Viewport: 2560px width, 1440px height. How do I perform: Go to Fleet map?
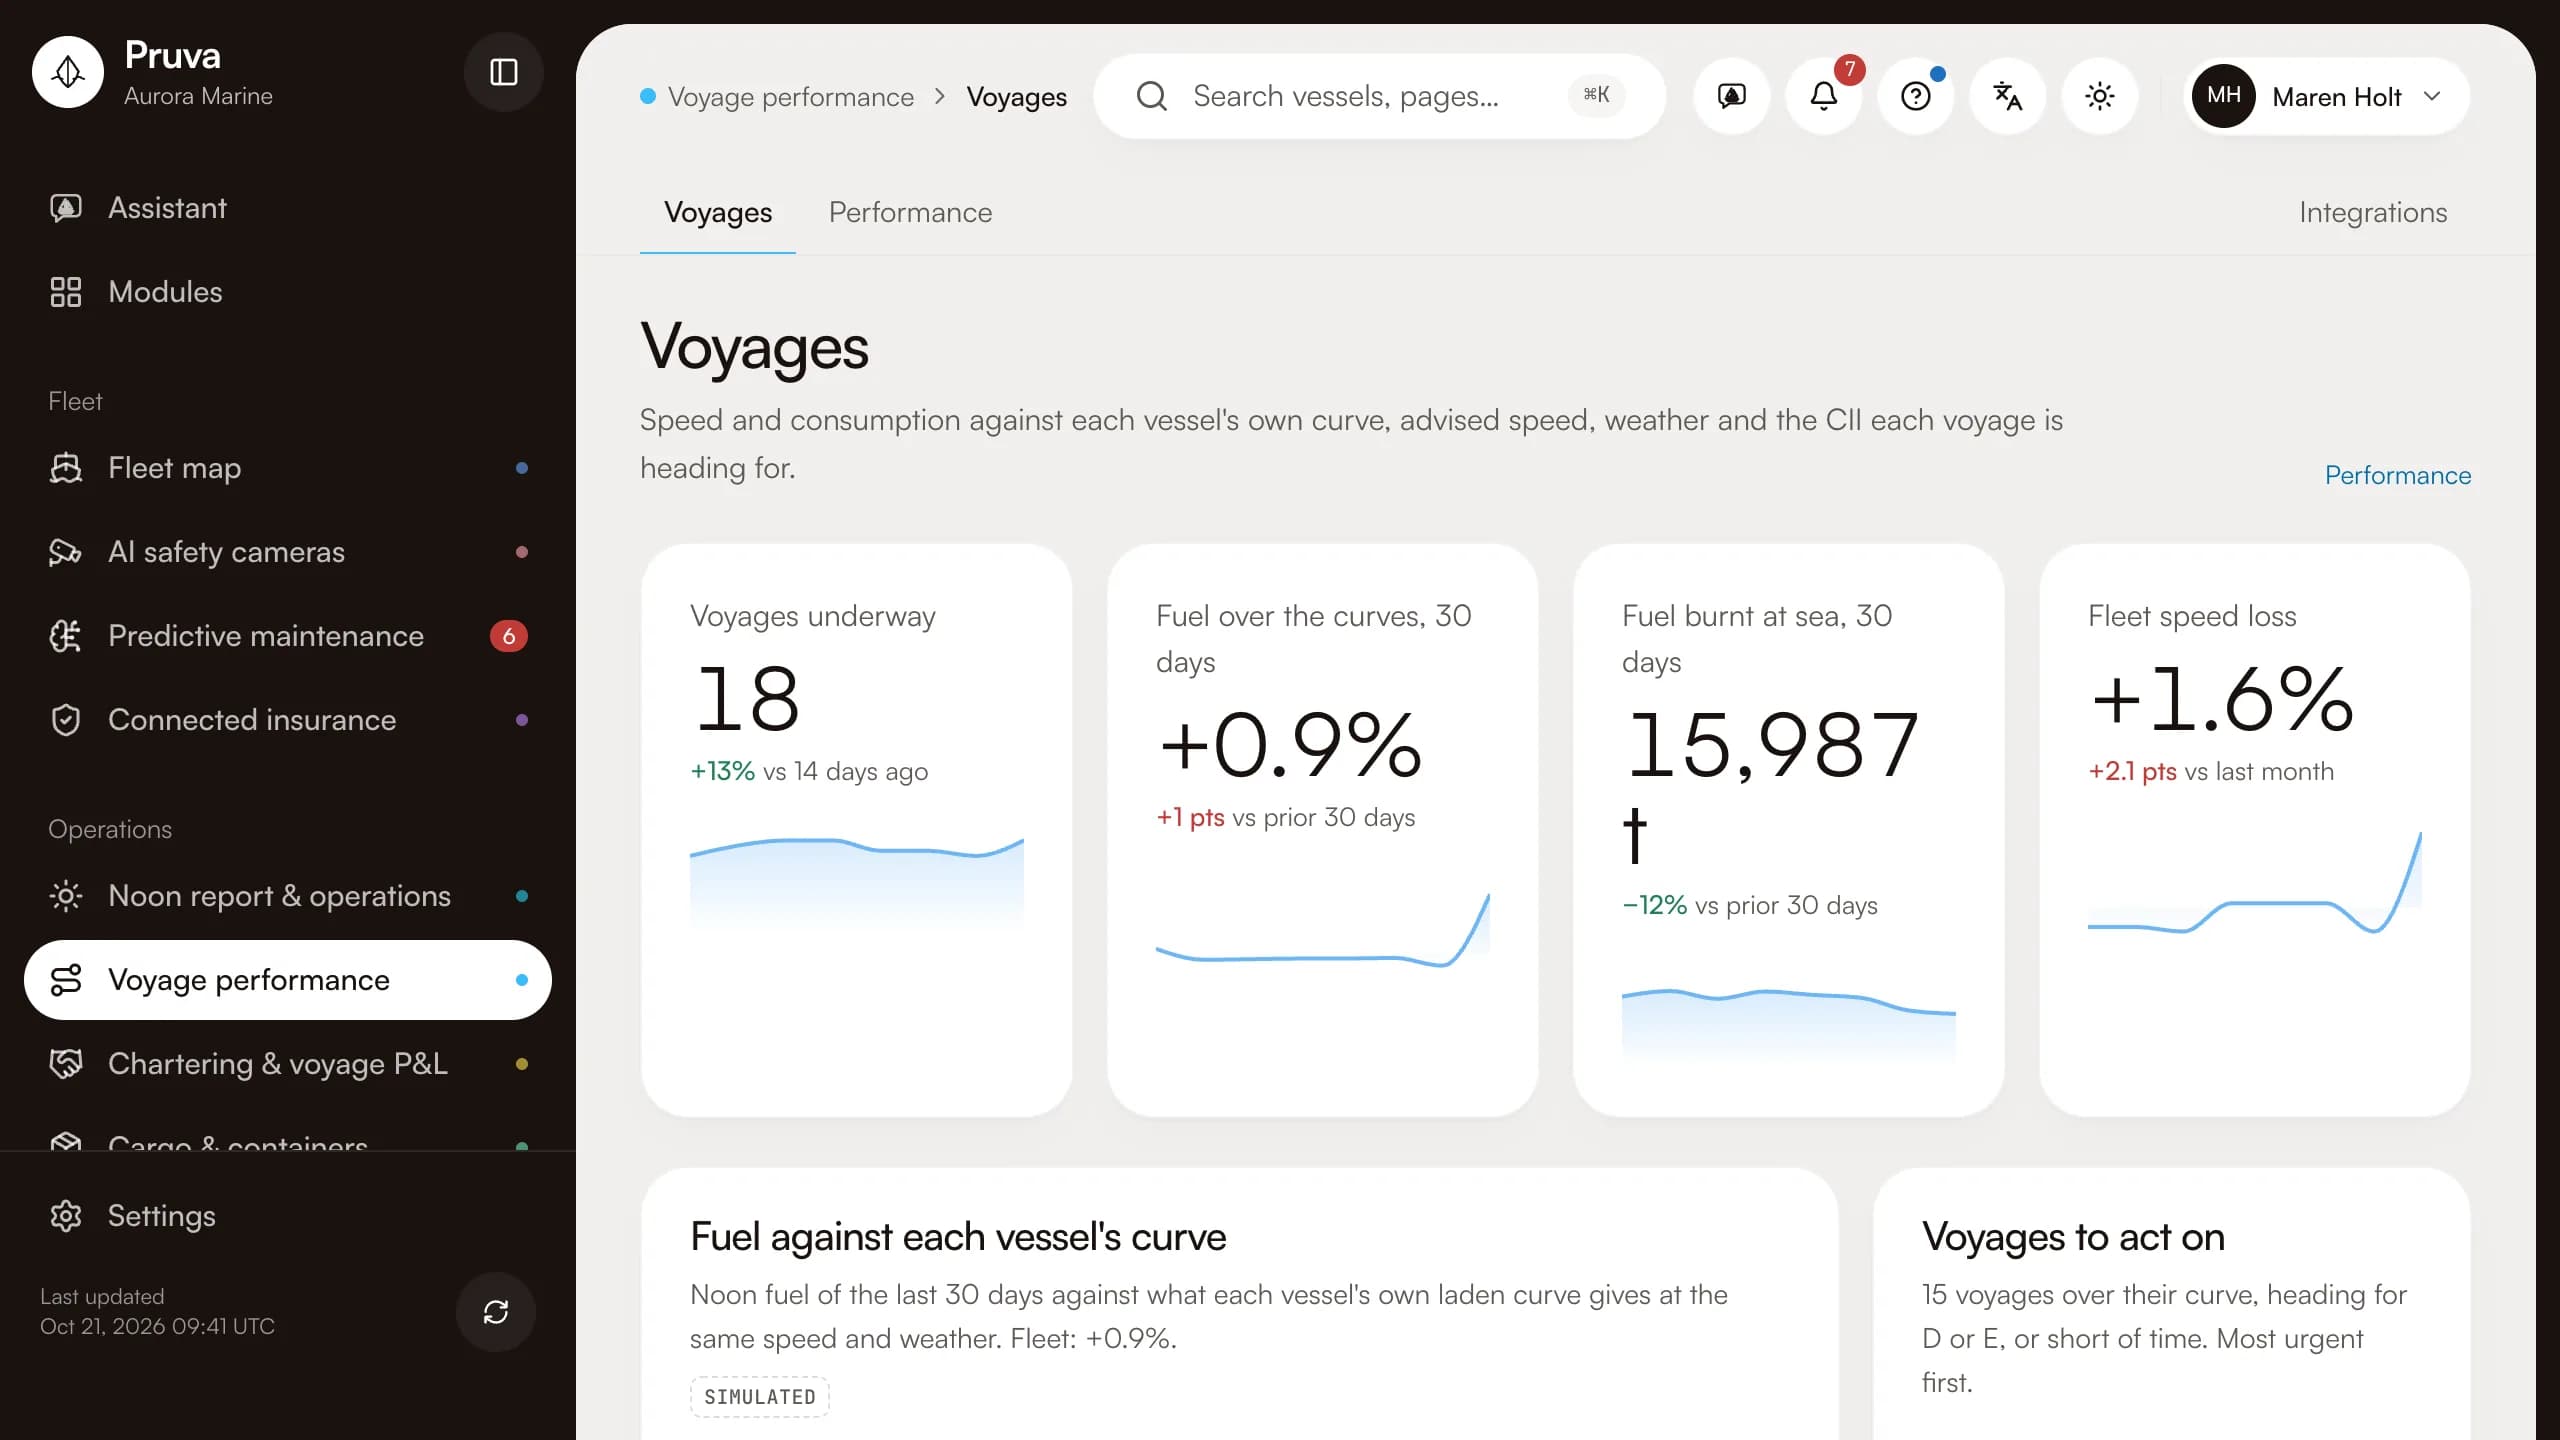[288, 468]
